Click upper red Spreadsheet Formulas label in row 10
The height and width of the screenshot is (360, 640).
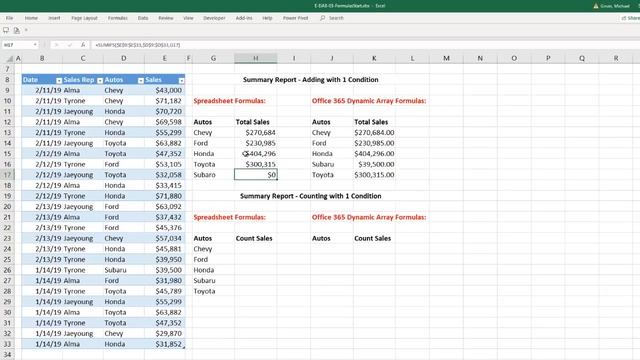point(229,101)
